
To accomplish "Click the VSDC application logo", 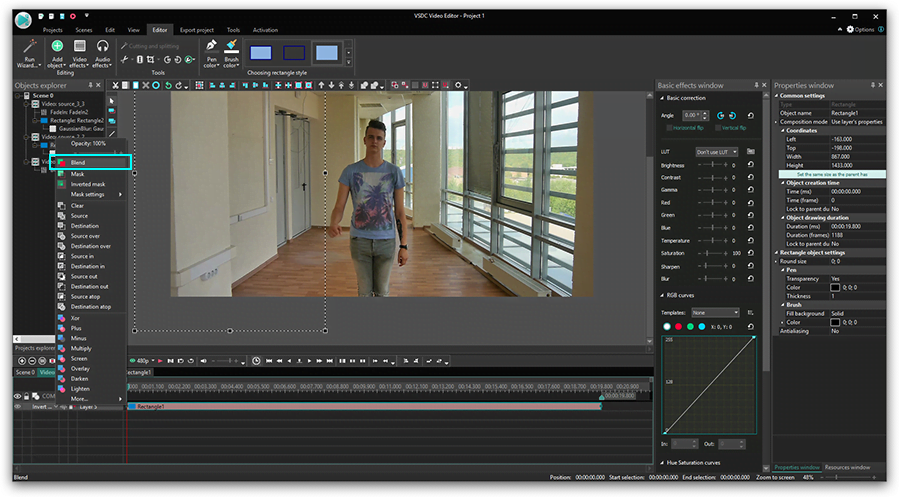I will (x=23, y=20).
